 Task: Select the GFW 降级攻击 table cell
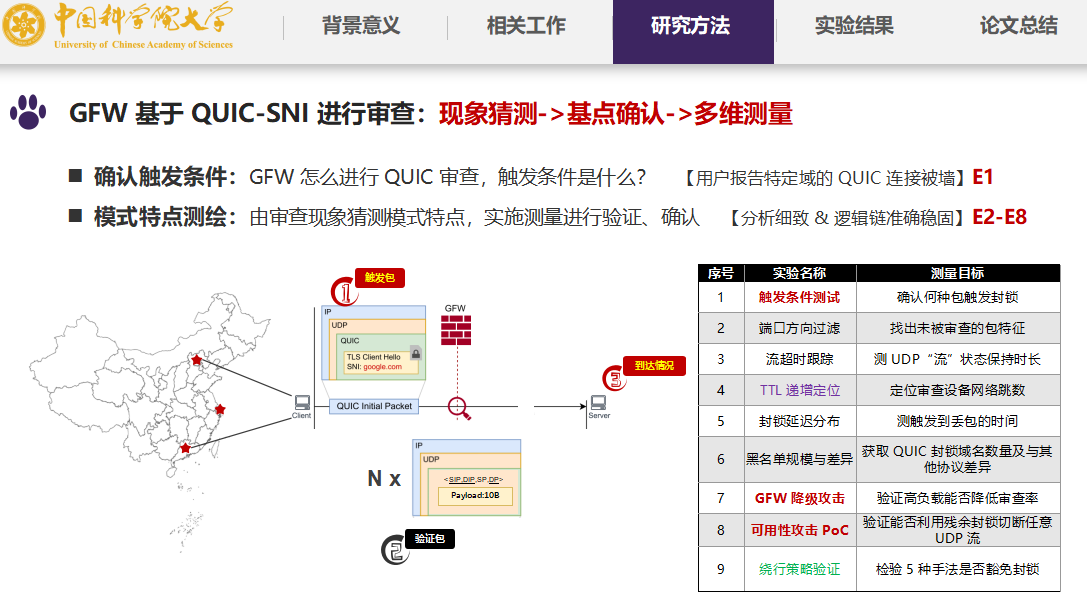coord(800,498)
